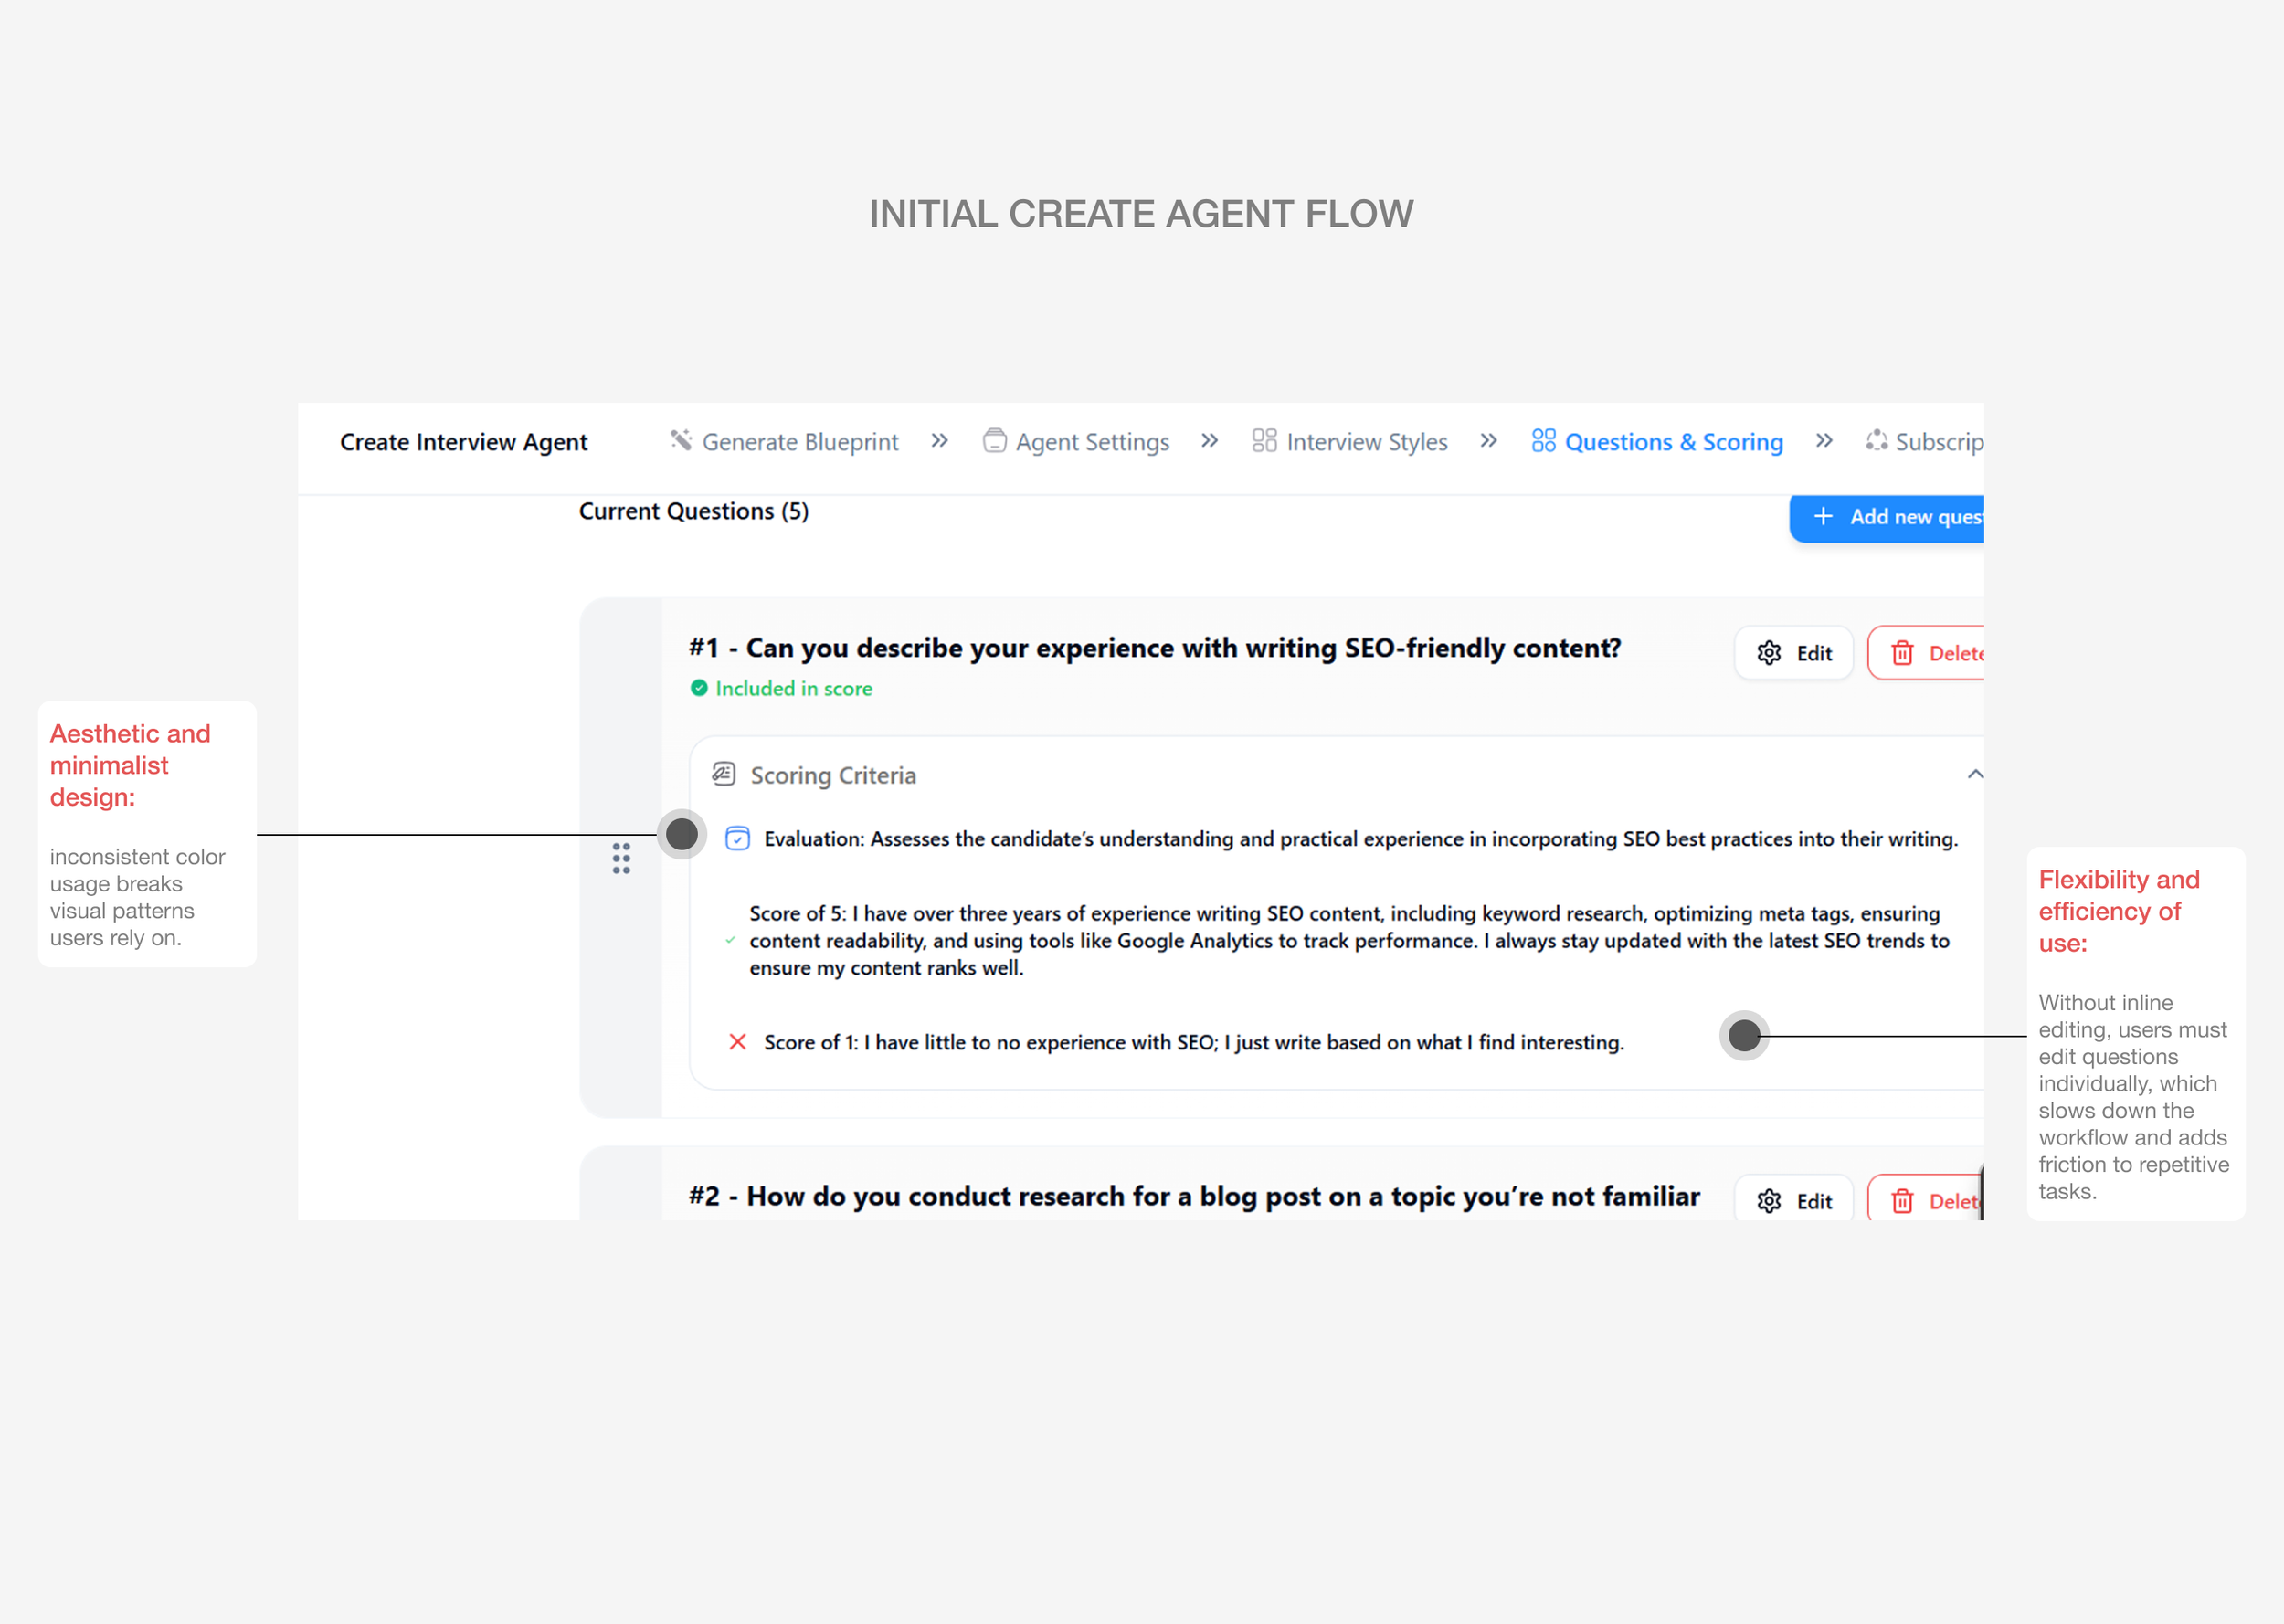The image size is (2284, 1624).
Task: Click the Subscription step icon
Action: click(1876, 440)
